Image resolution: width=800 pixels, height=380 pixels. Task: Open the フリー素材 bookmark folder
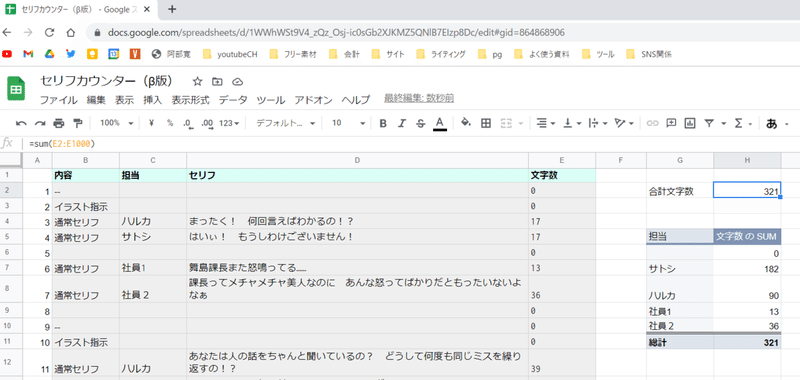(293, 54)
